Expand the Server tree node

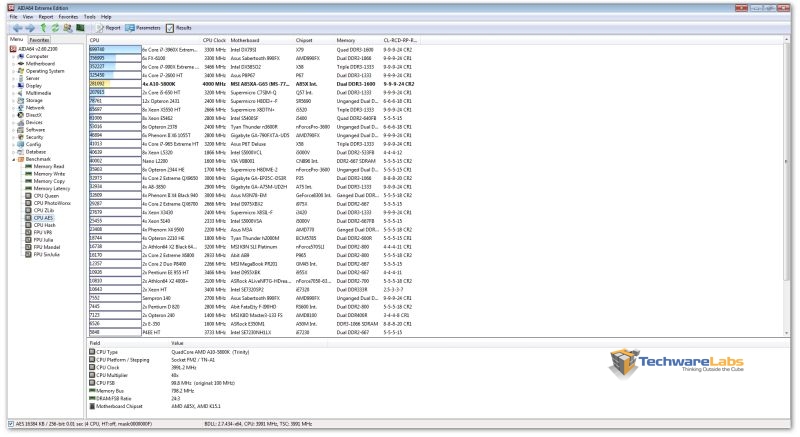point(14,79)
